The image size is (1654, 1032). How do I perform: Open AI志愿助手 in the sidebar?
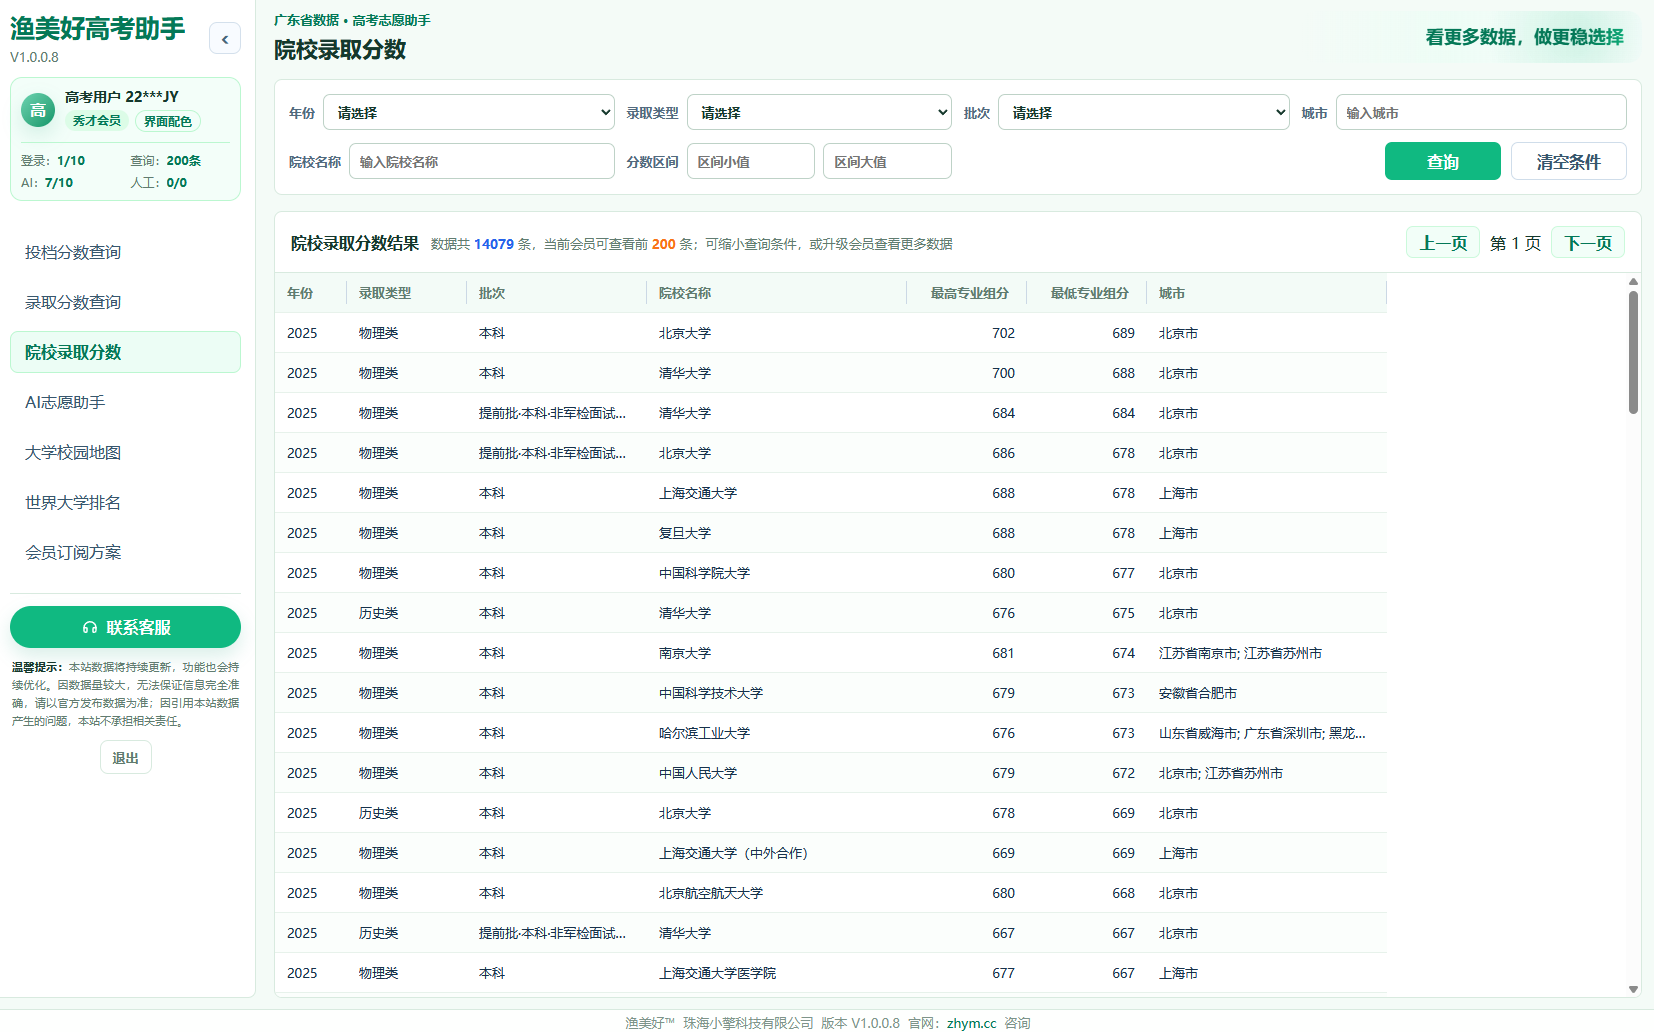125,402
